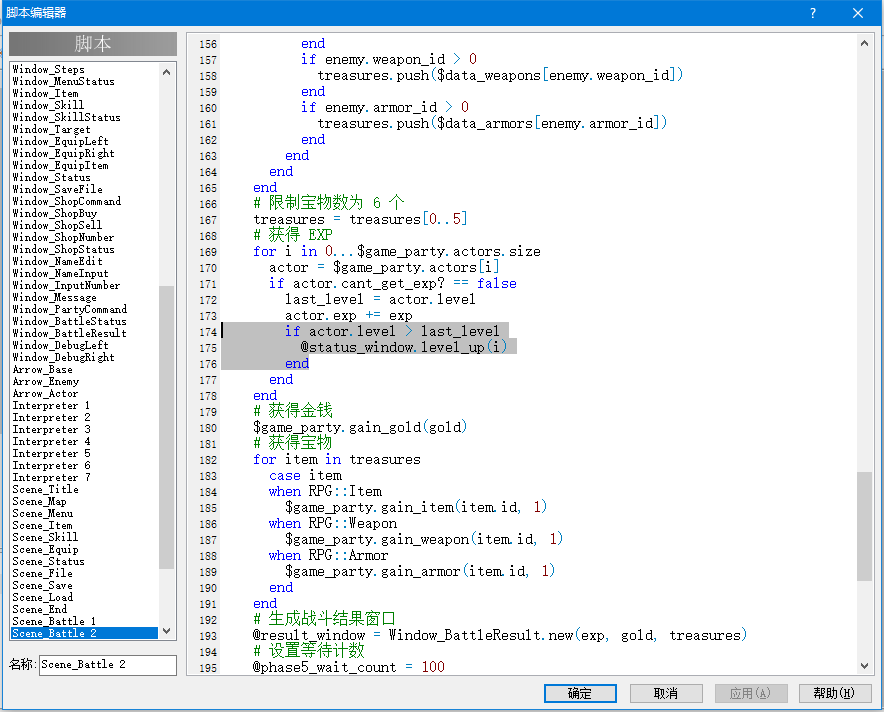Select Window_Target script
Viewport: 884px width, 712px height.
point(51,129)
